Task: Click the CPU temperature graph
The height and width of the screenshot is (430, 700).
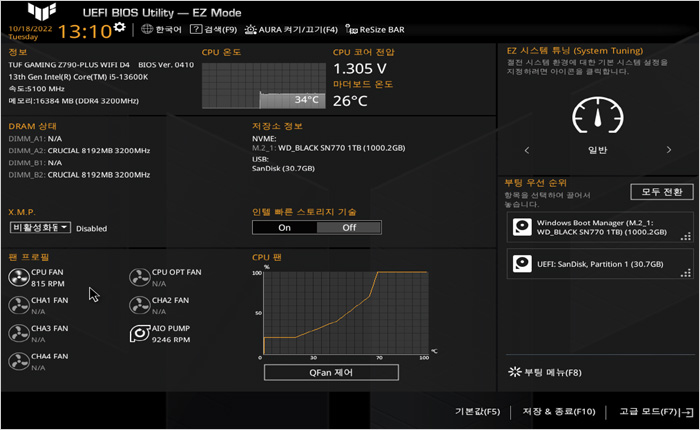Action: coord(264,86)
